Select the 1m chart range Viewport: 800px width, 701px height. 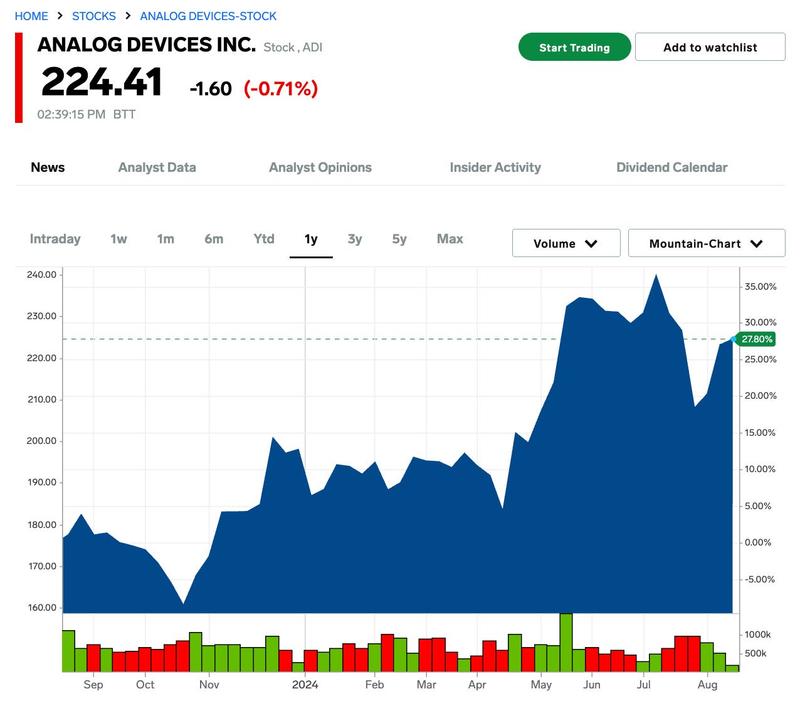pyautogui.click(x=165, y=239)
